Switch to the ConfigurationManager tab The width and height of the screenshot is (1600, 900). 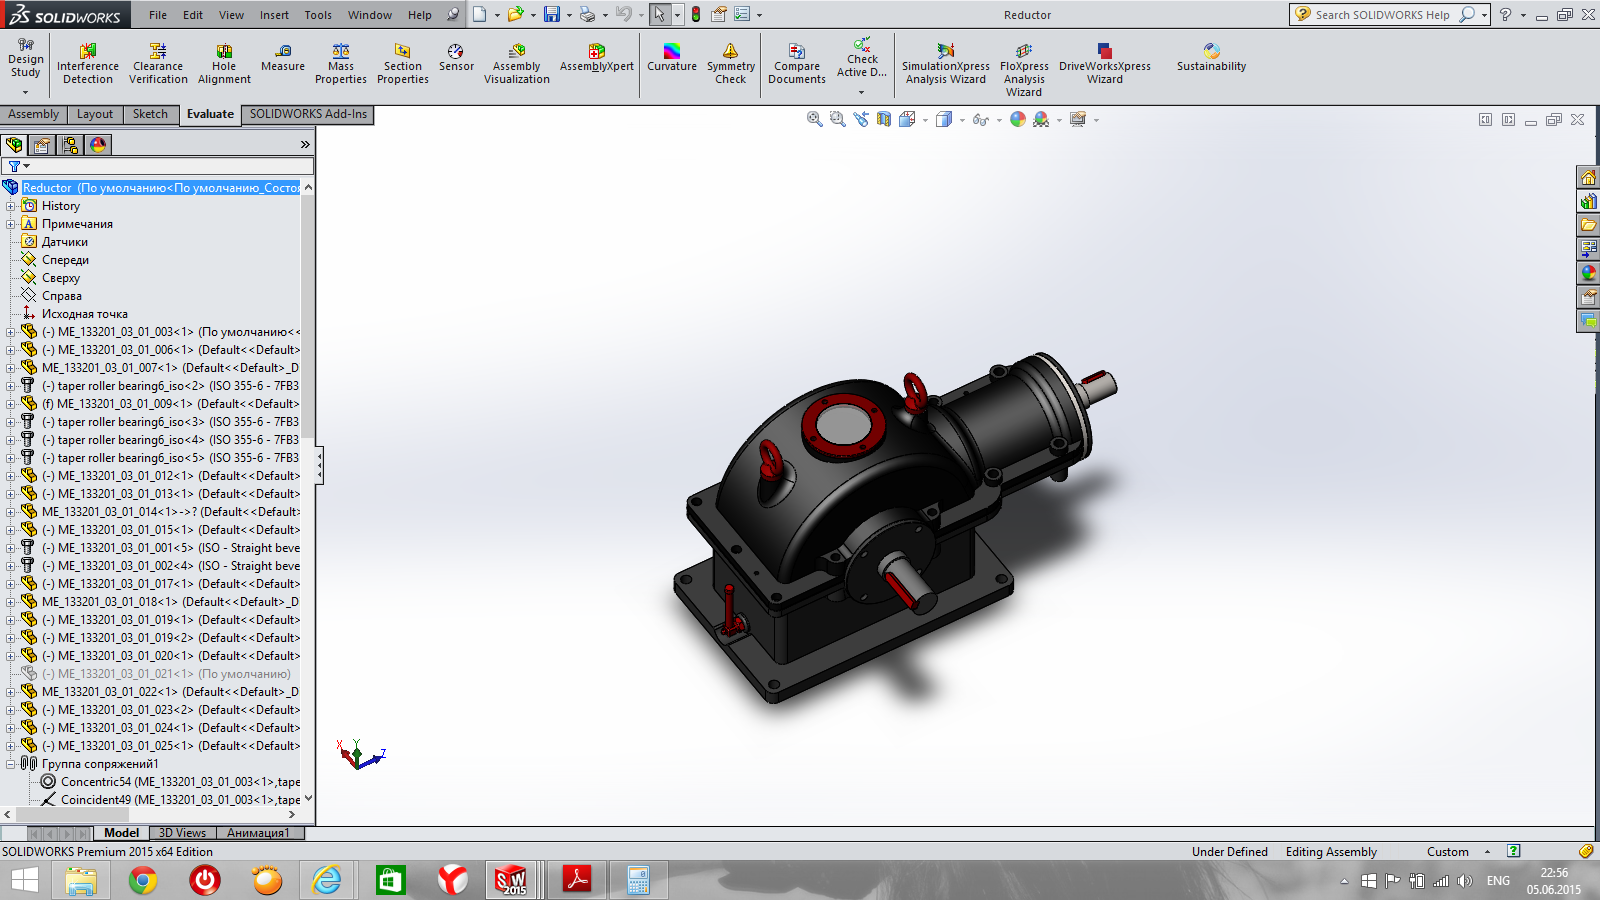click(70, 145)
